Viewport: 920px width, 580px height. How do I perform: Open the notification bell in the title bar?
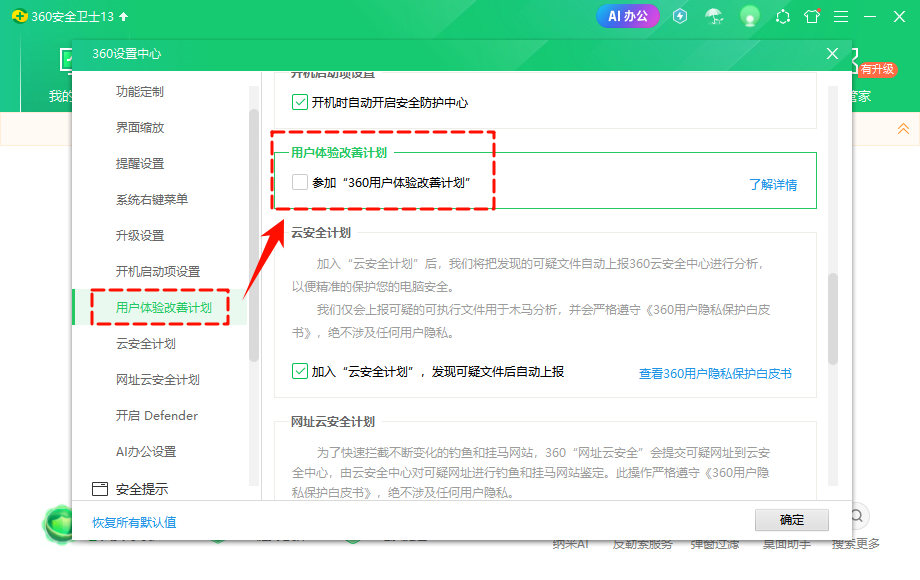pyautogui.click(x=783, y=16)
